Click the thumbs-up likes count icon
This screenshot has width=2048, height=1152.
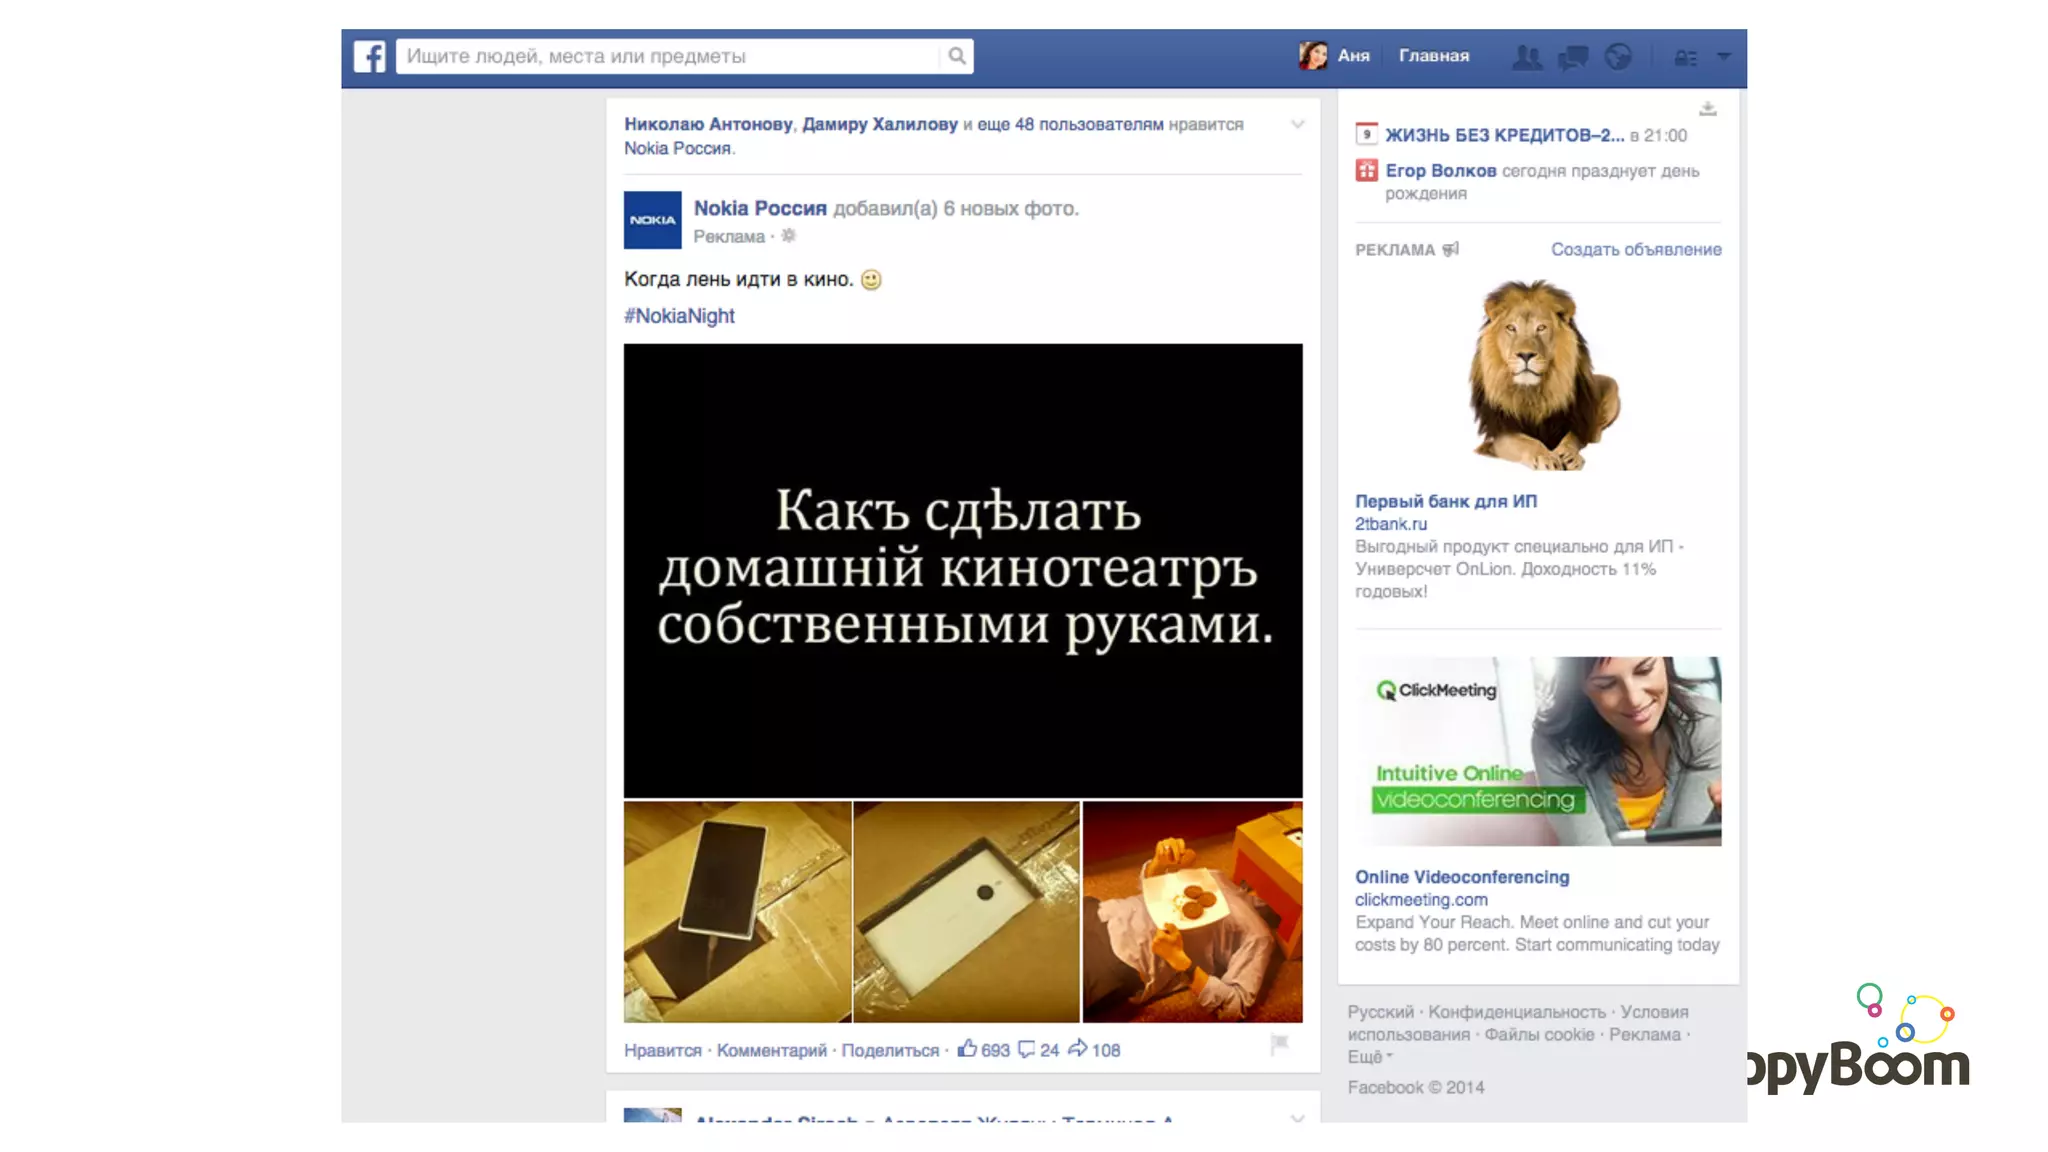[x=967, y=1048]
